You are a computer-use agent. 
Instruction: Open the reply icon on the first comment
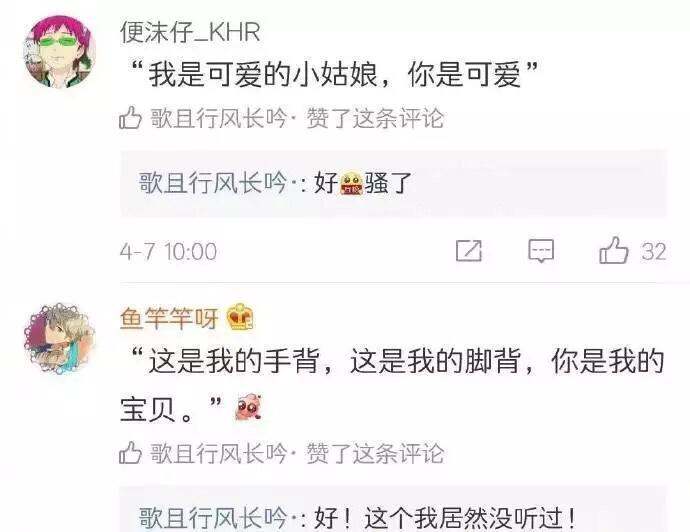pyautogui.click(x=541, y=251)
